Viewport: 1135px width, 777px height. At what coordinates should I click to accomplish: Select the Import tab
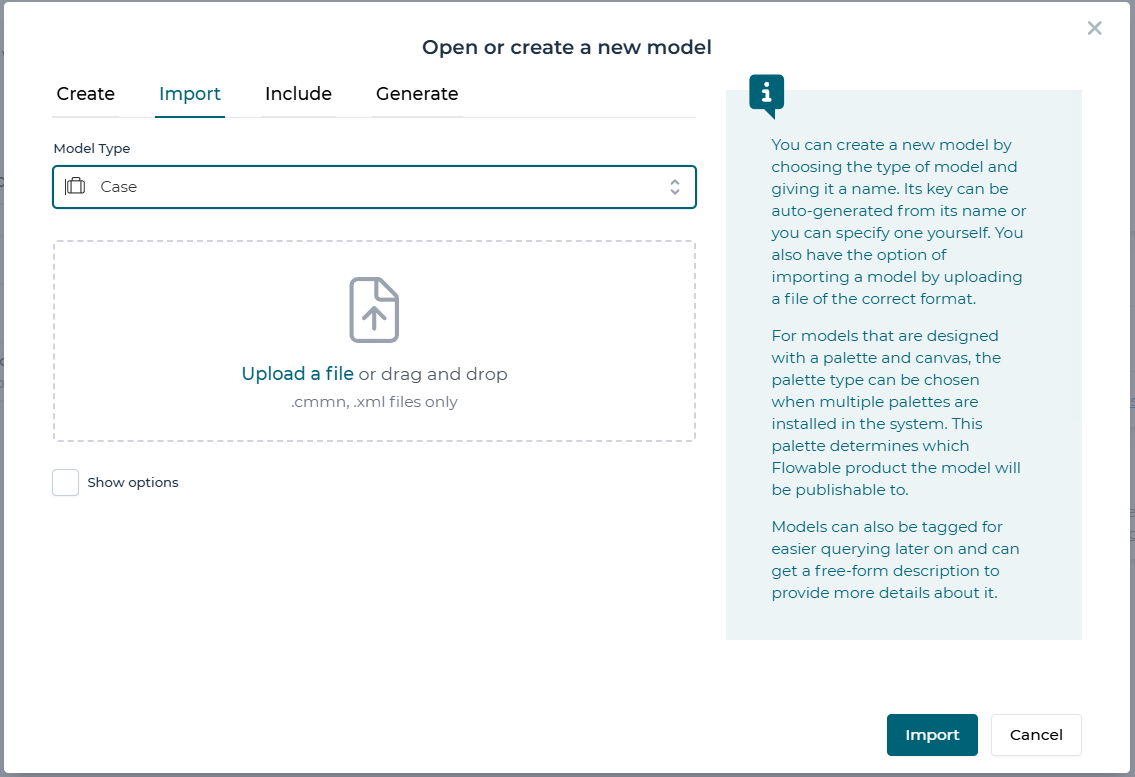[x=190, y=94]
